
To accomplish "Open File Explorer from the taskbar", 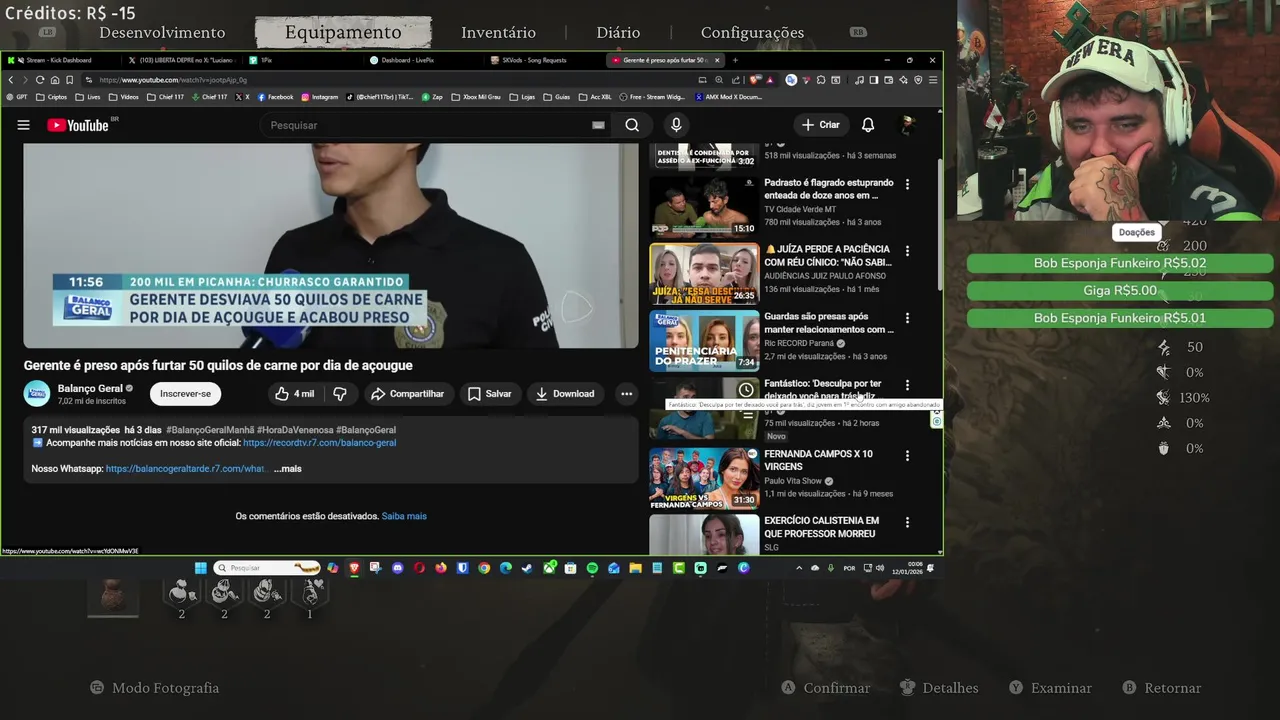I will pos(635,568).
